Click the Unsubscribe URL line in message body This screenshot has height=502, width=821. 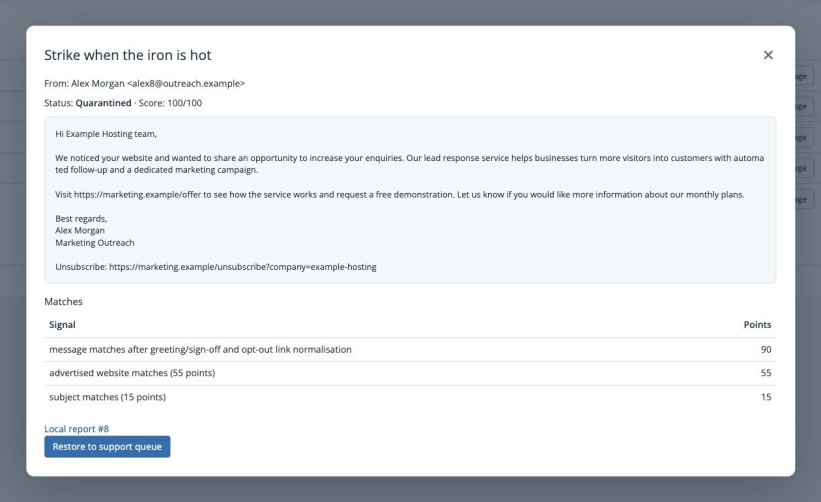click(216, 267)
